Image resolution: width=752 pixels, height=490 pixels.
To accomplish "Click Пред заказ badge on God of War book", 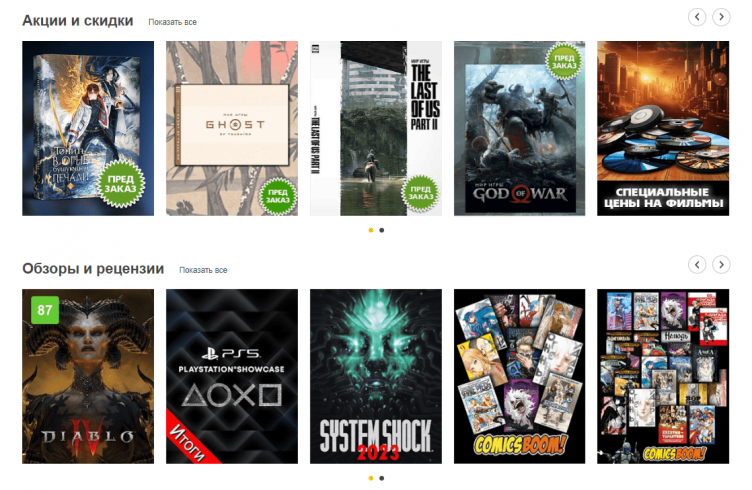I will (x=563, y=64).
